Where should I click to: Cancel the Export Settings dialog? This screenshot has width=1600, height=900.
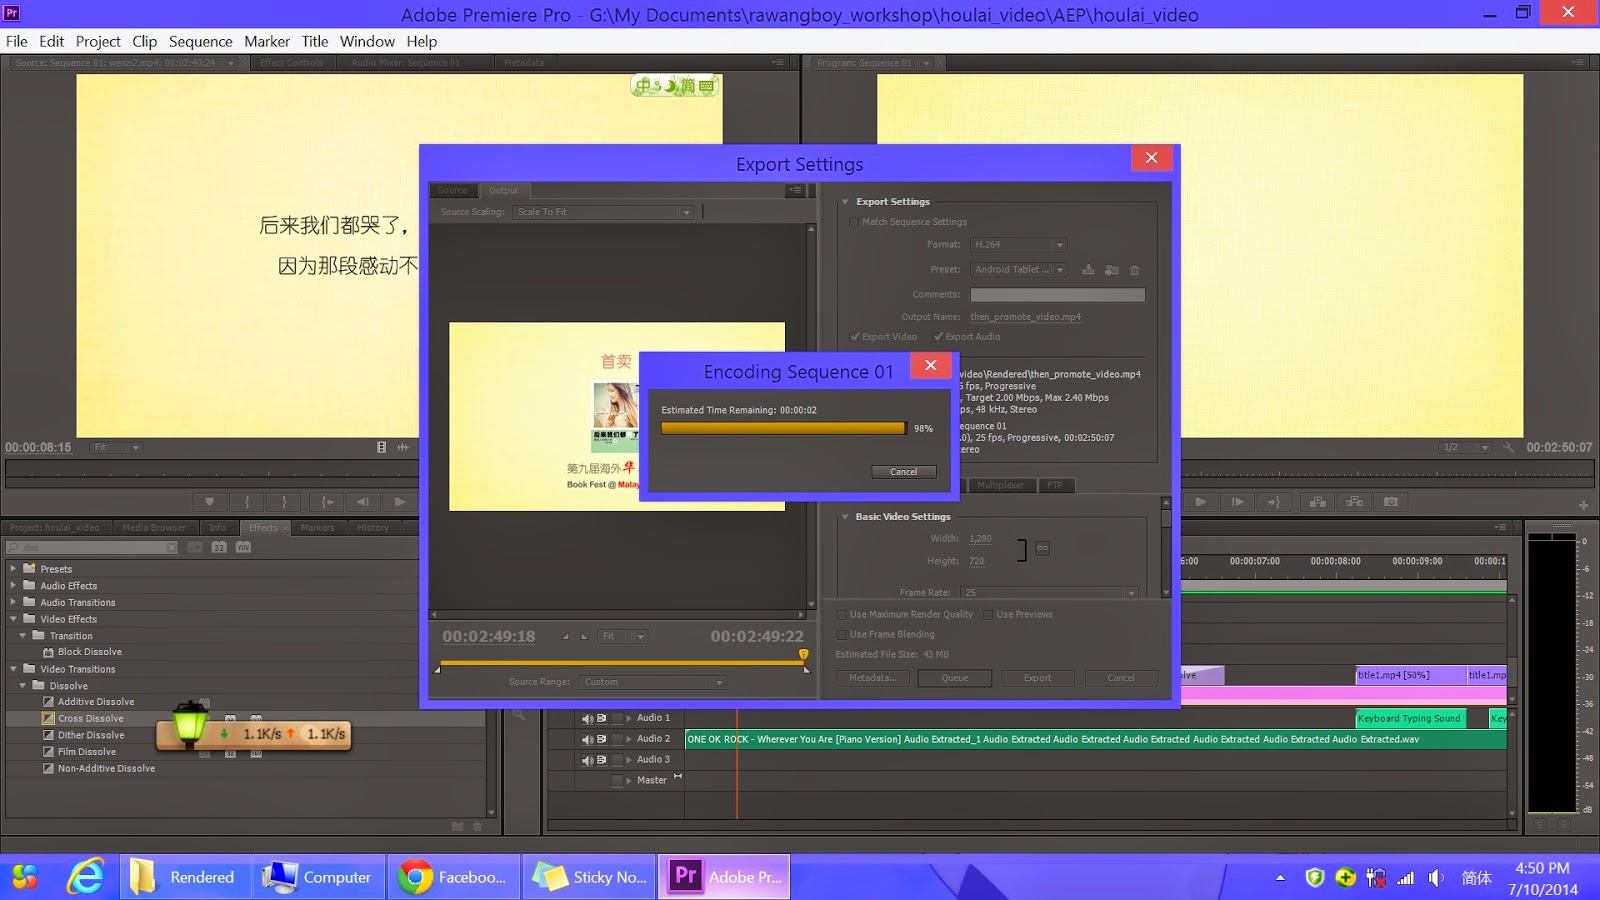[1121, 678]
